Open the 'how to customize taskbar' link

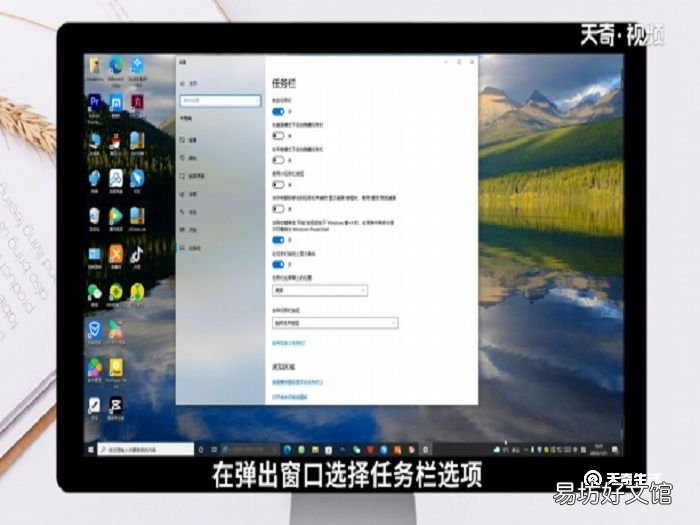[289, 343]
